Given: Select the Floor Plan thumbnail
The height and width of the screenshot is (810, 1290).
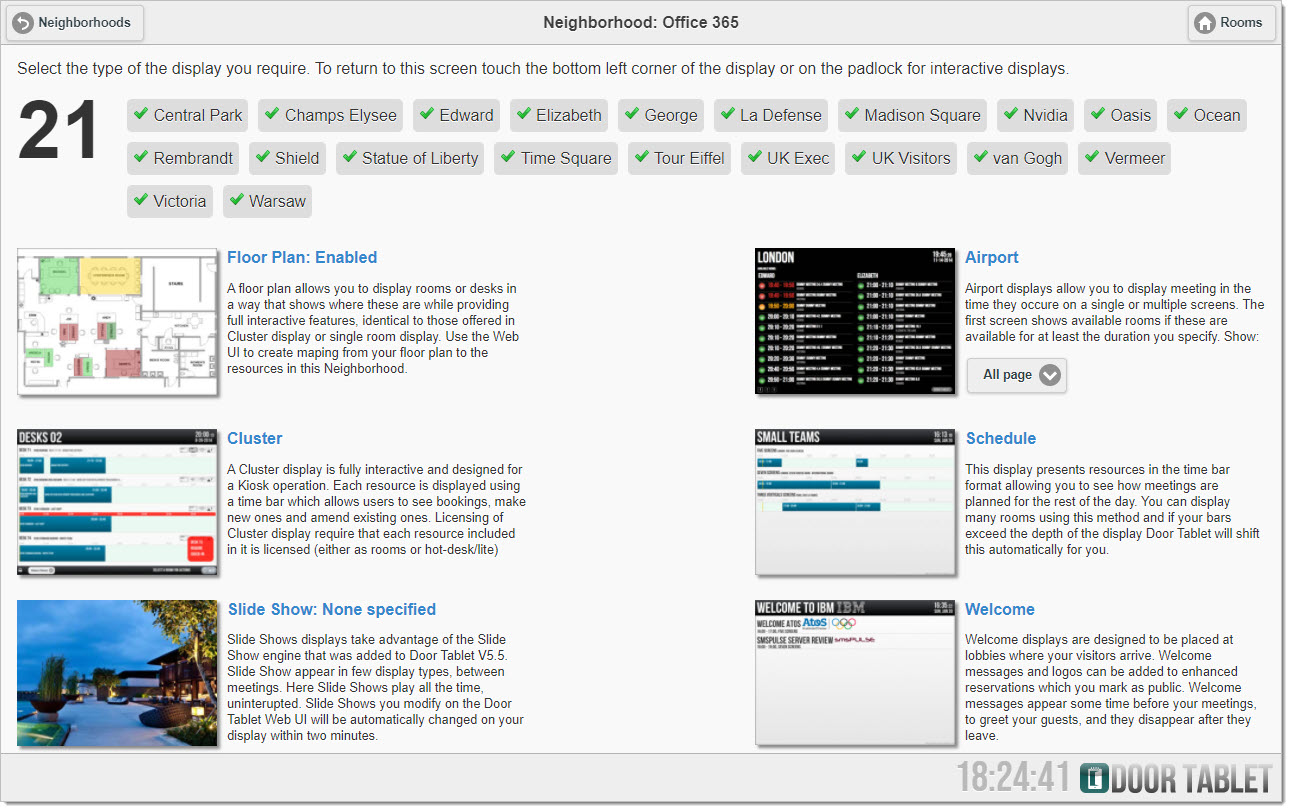Looking at the screenshot, I should [117, 321].
